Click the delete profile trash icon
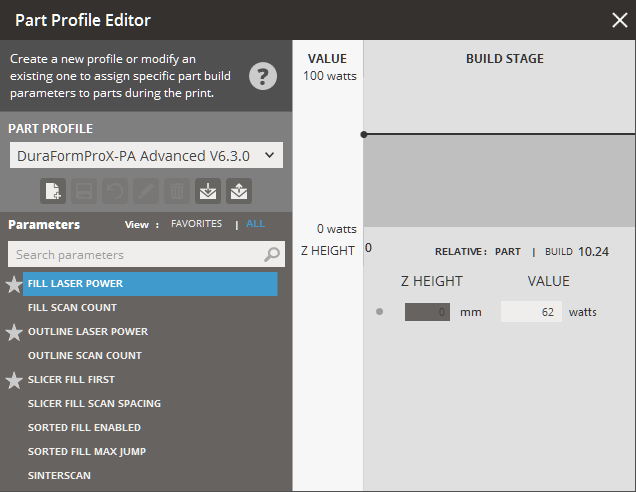Image resolution: width=636 pixels, height=492 pixels. click(x=177, y=191)
